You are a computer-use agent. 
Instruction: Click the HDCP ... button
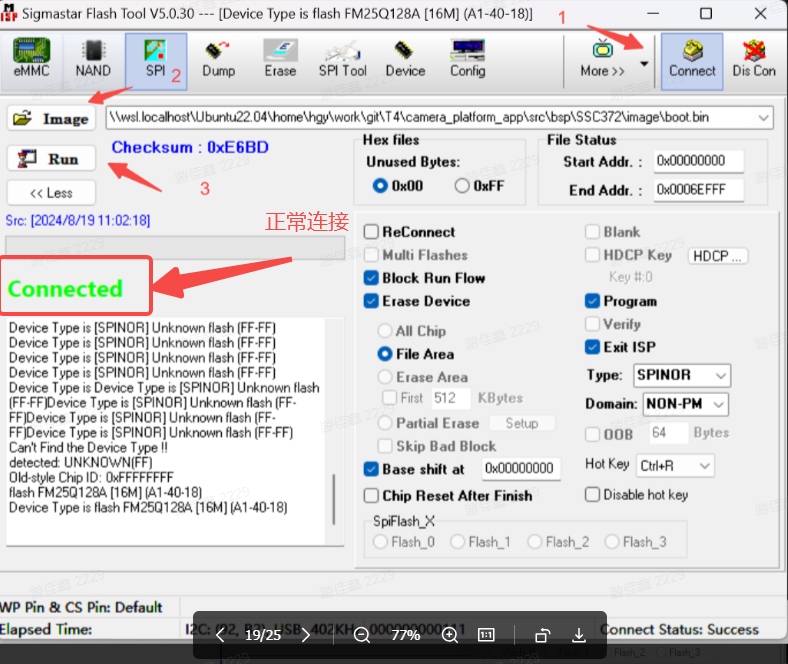pyautogui.click(x=717, y=256)
